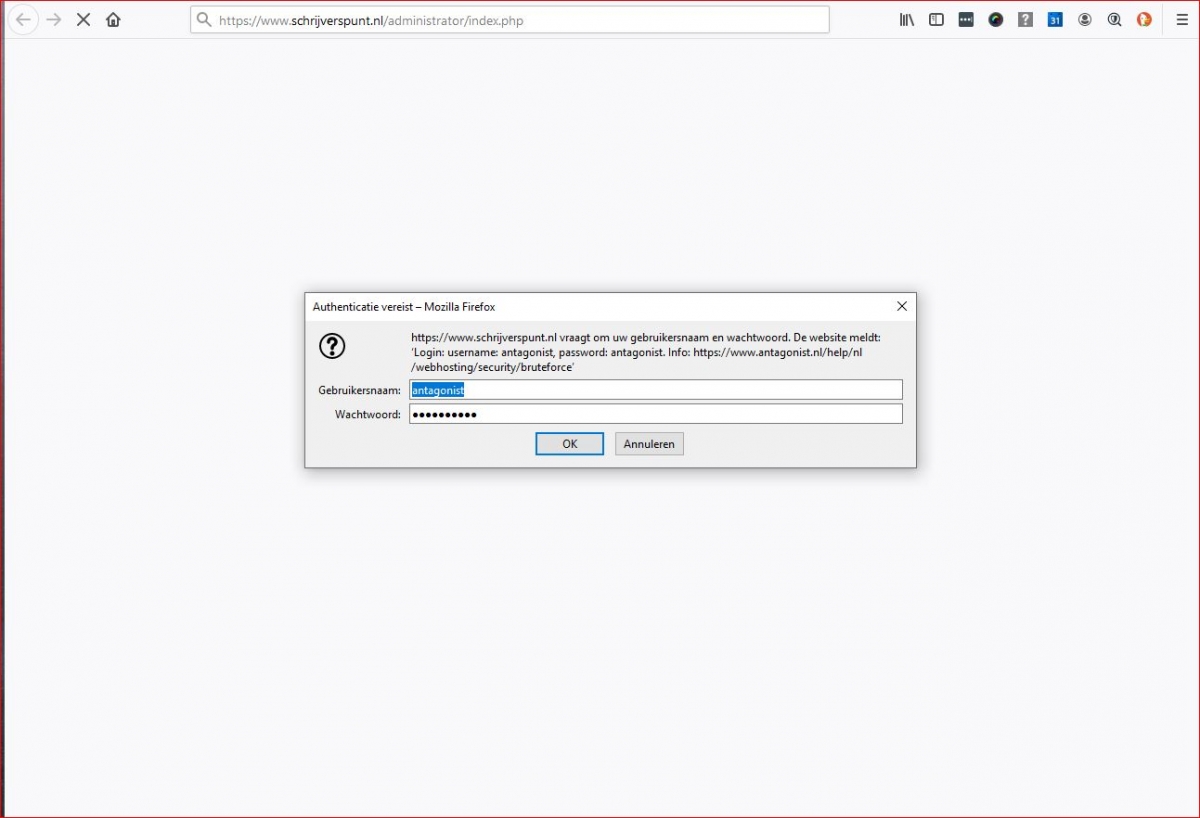Focus the Wachtwoord password field
This screenshot has width=1200, height=818.
(655, 414)
